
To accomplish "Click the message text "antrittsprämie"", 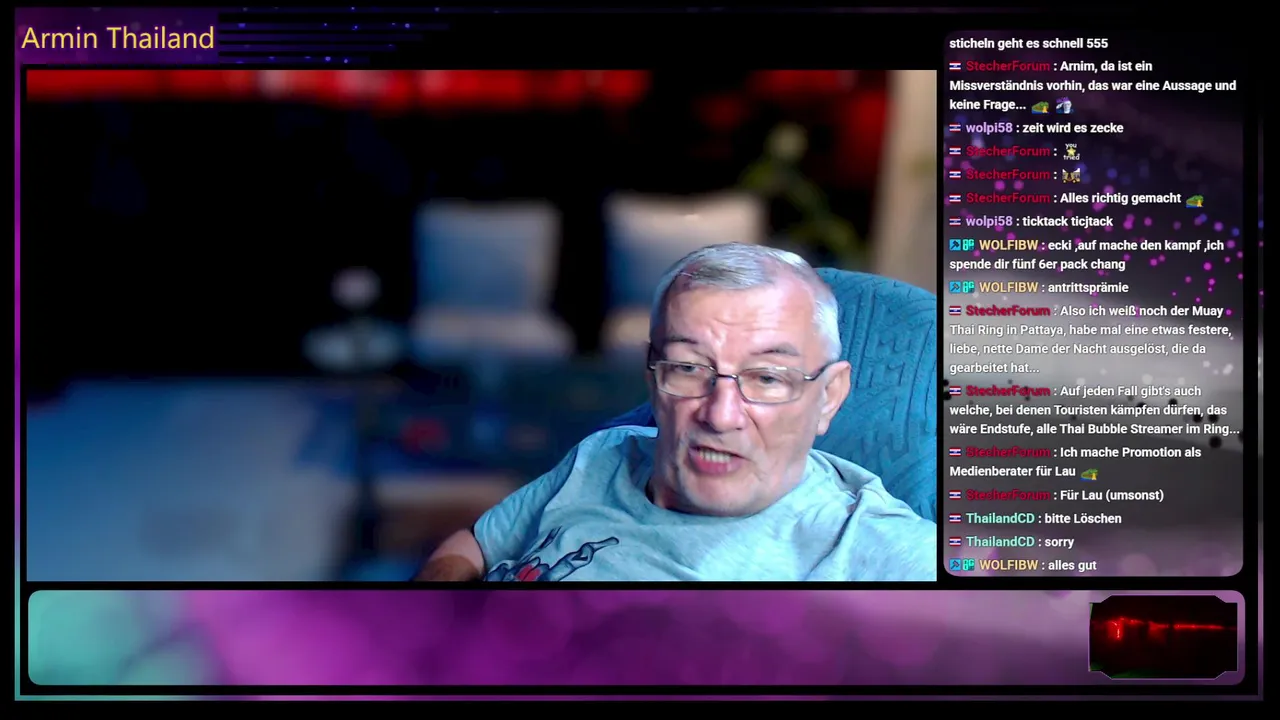I will point(1088,287).
